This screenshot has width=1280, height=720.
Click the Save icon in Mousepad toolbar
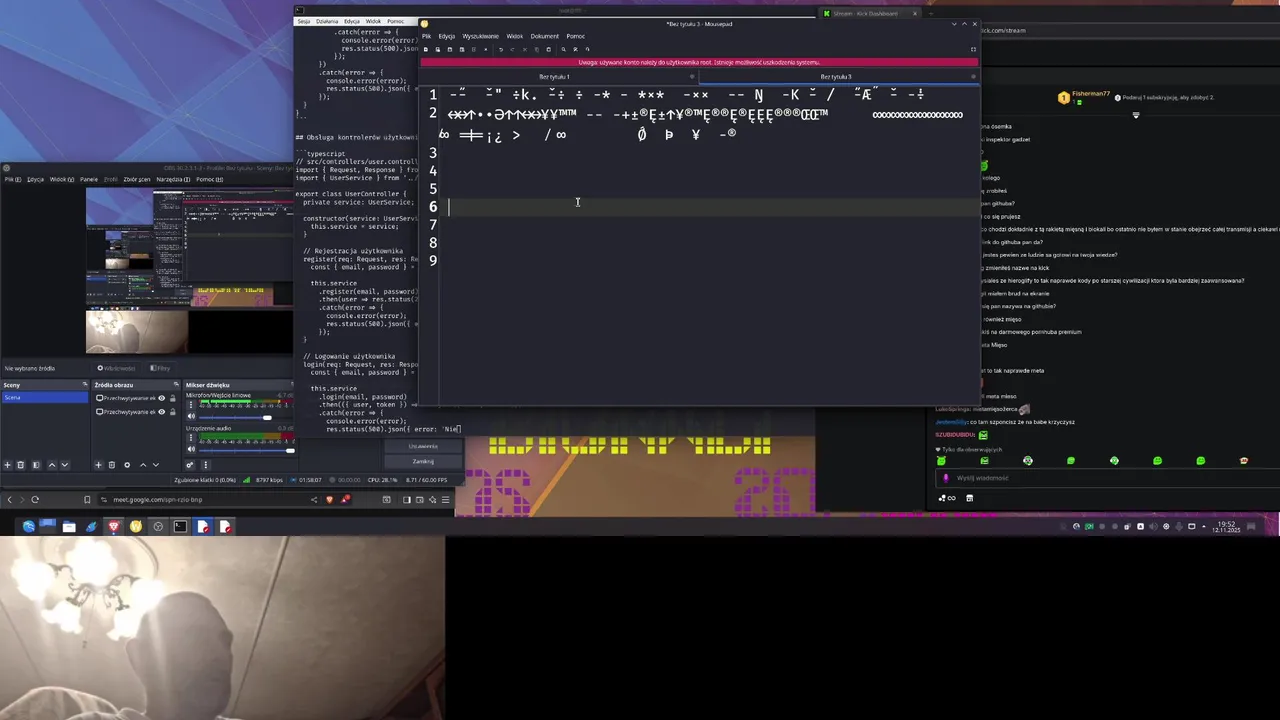[x=450, y=49]
